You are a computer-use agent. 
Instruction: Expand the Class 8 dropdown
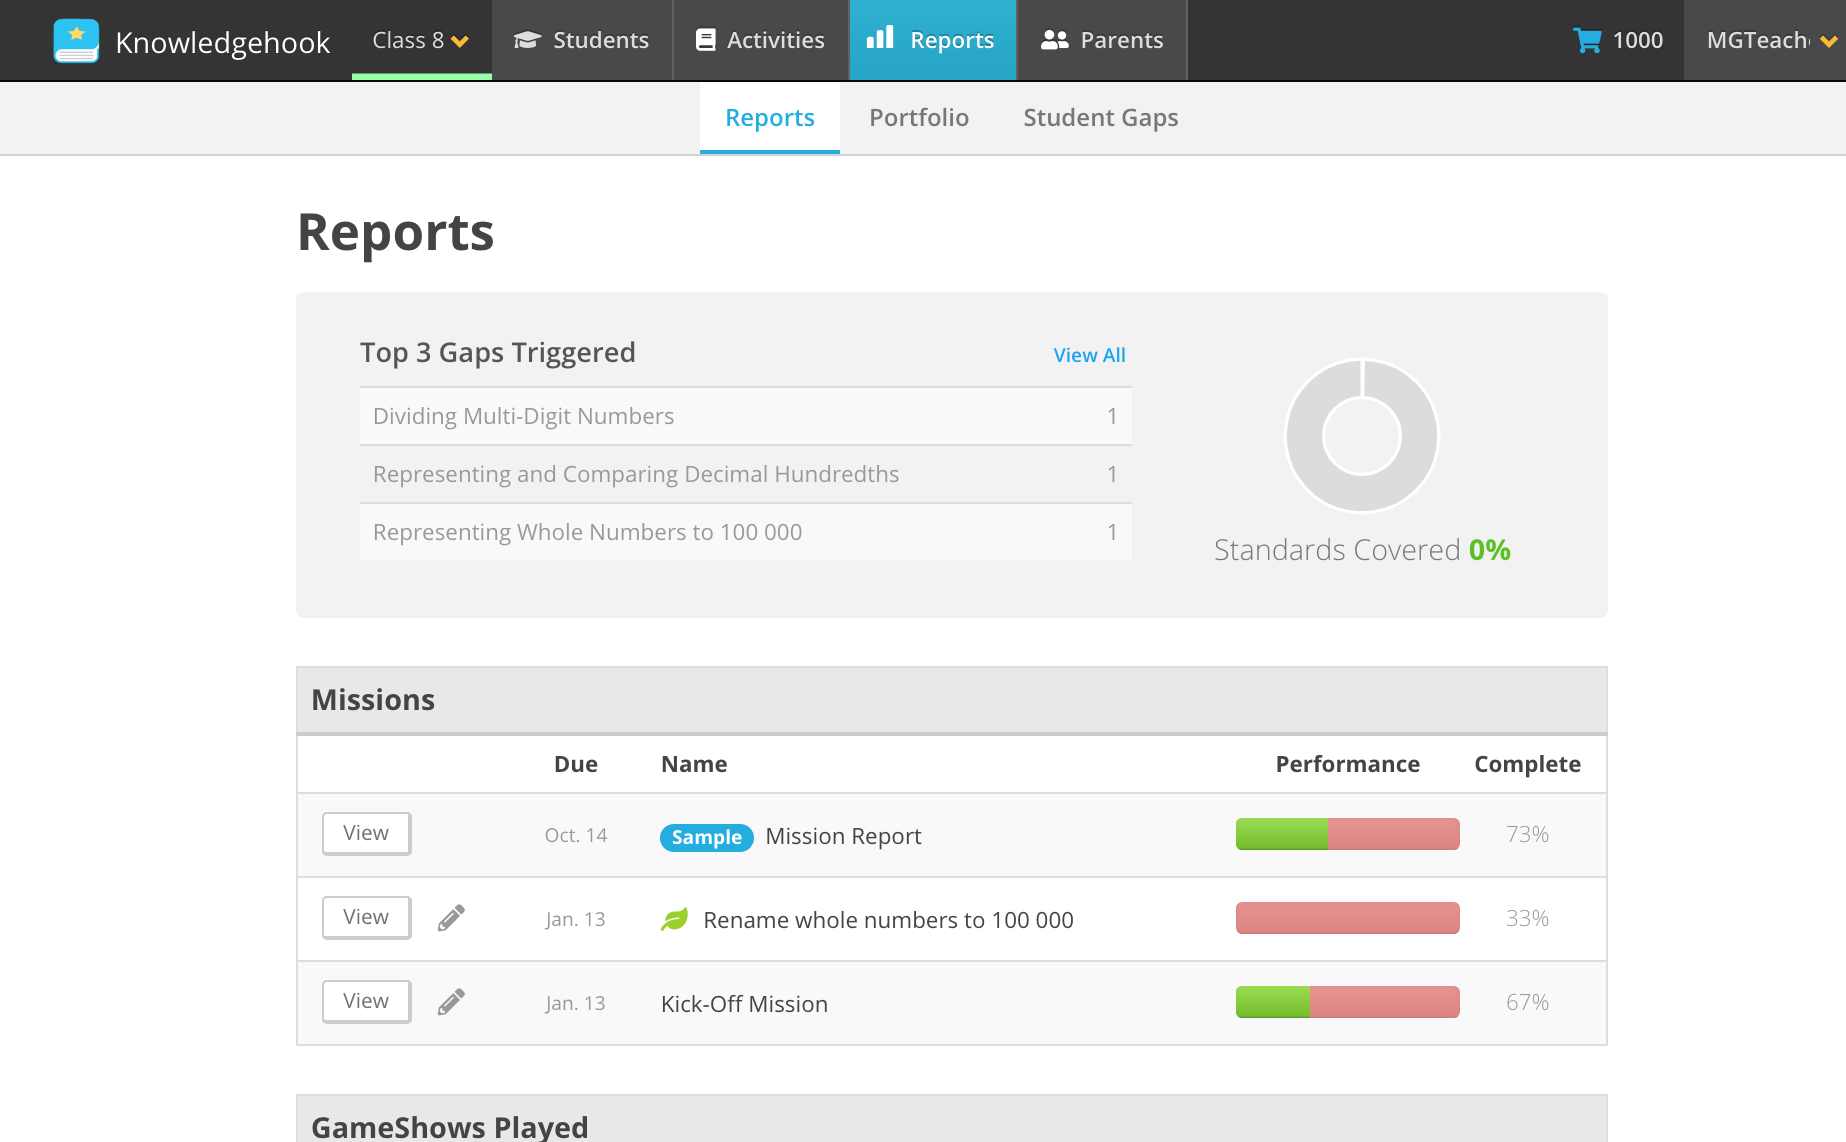421,41
